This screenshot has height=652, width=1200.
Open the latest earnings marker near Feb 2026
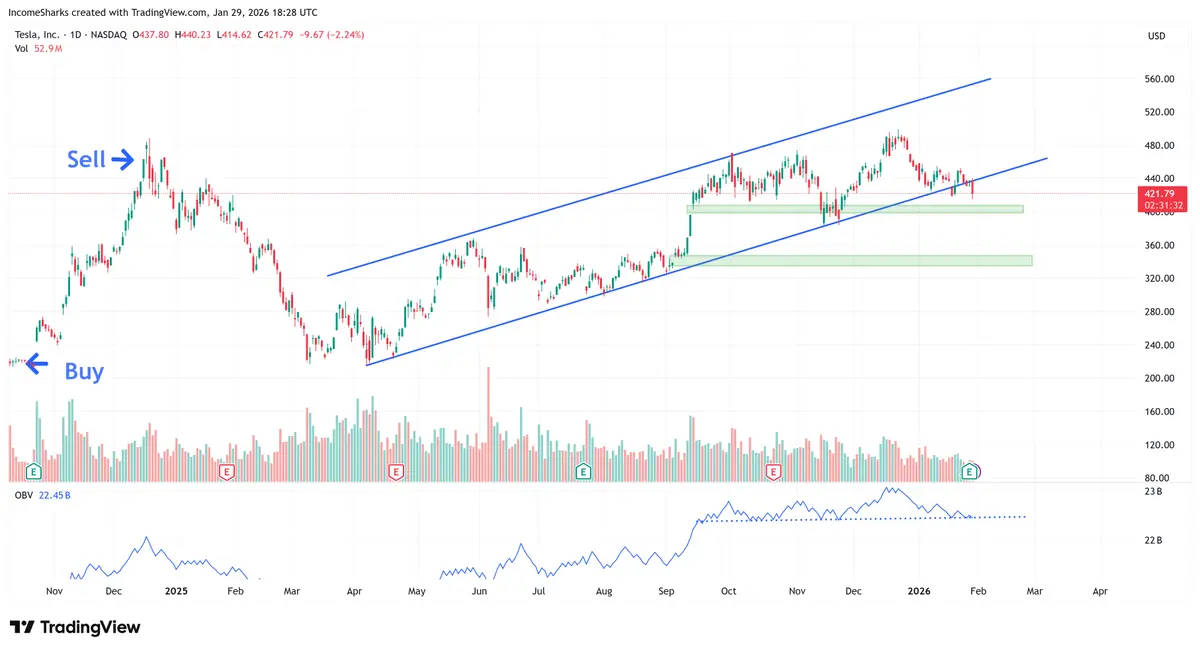click(x=969, y=470)
